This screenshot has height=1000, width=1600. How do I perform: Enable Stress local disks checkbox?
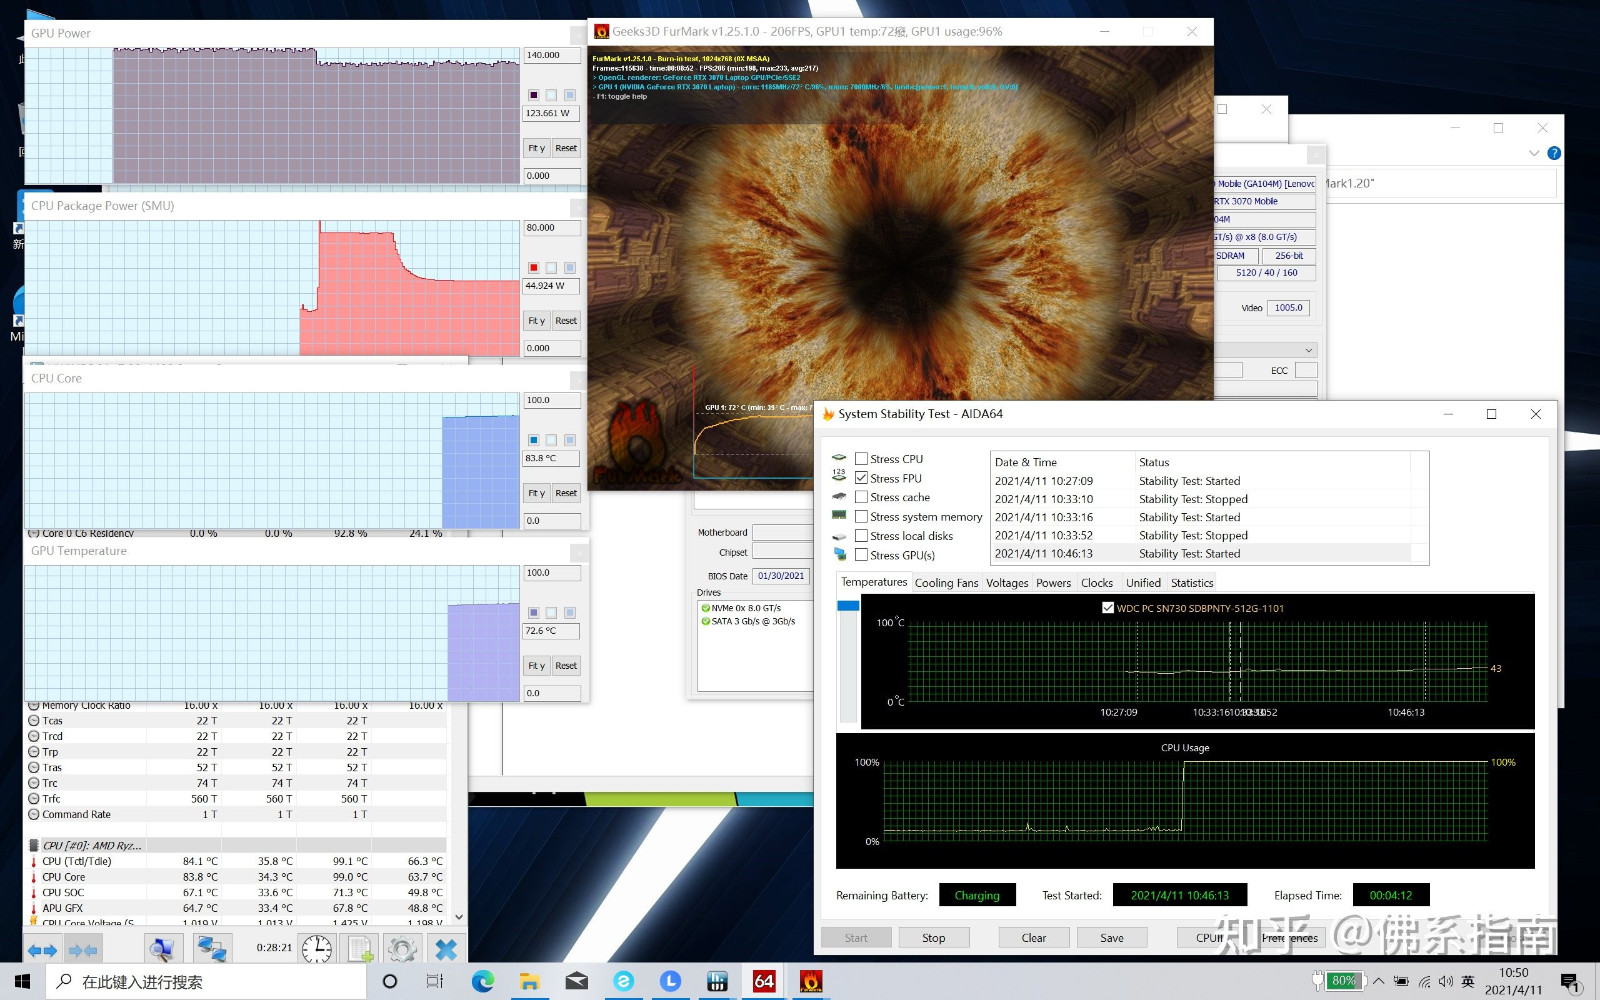pyautogui.click(x=861, y=535)
